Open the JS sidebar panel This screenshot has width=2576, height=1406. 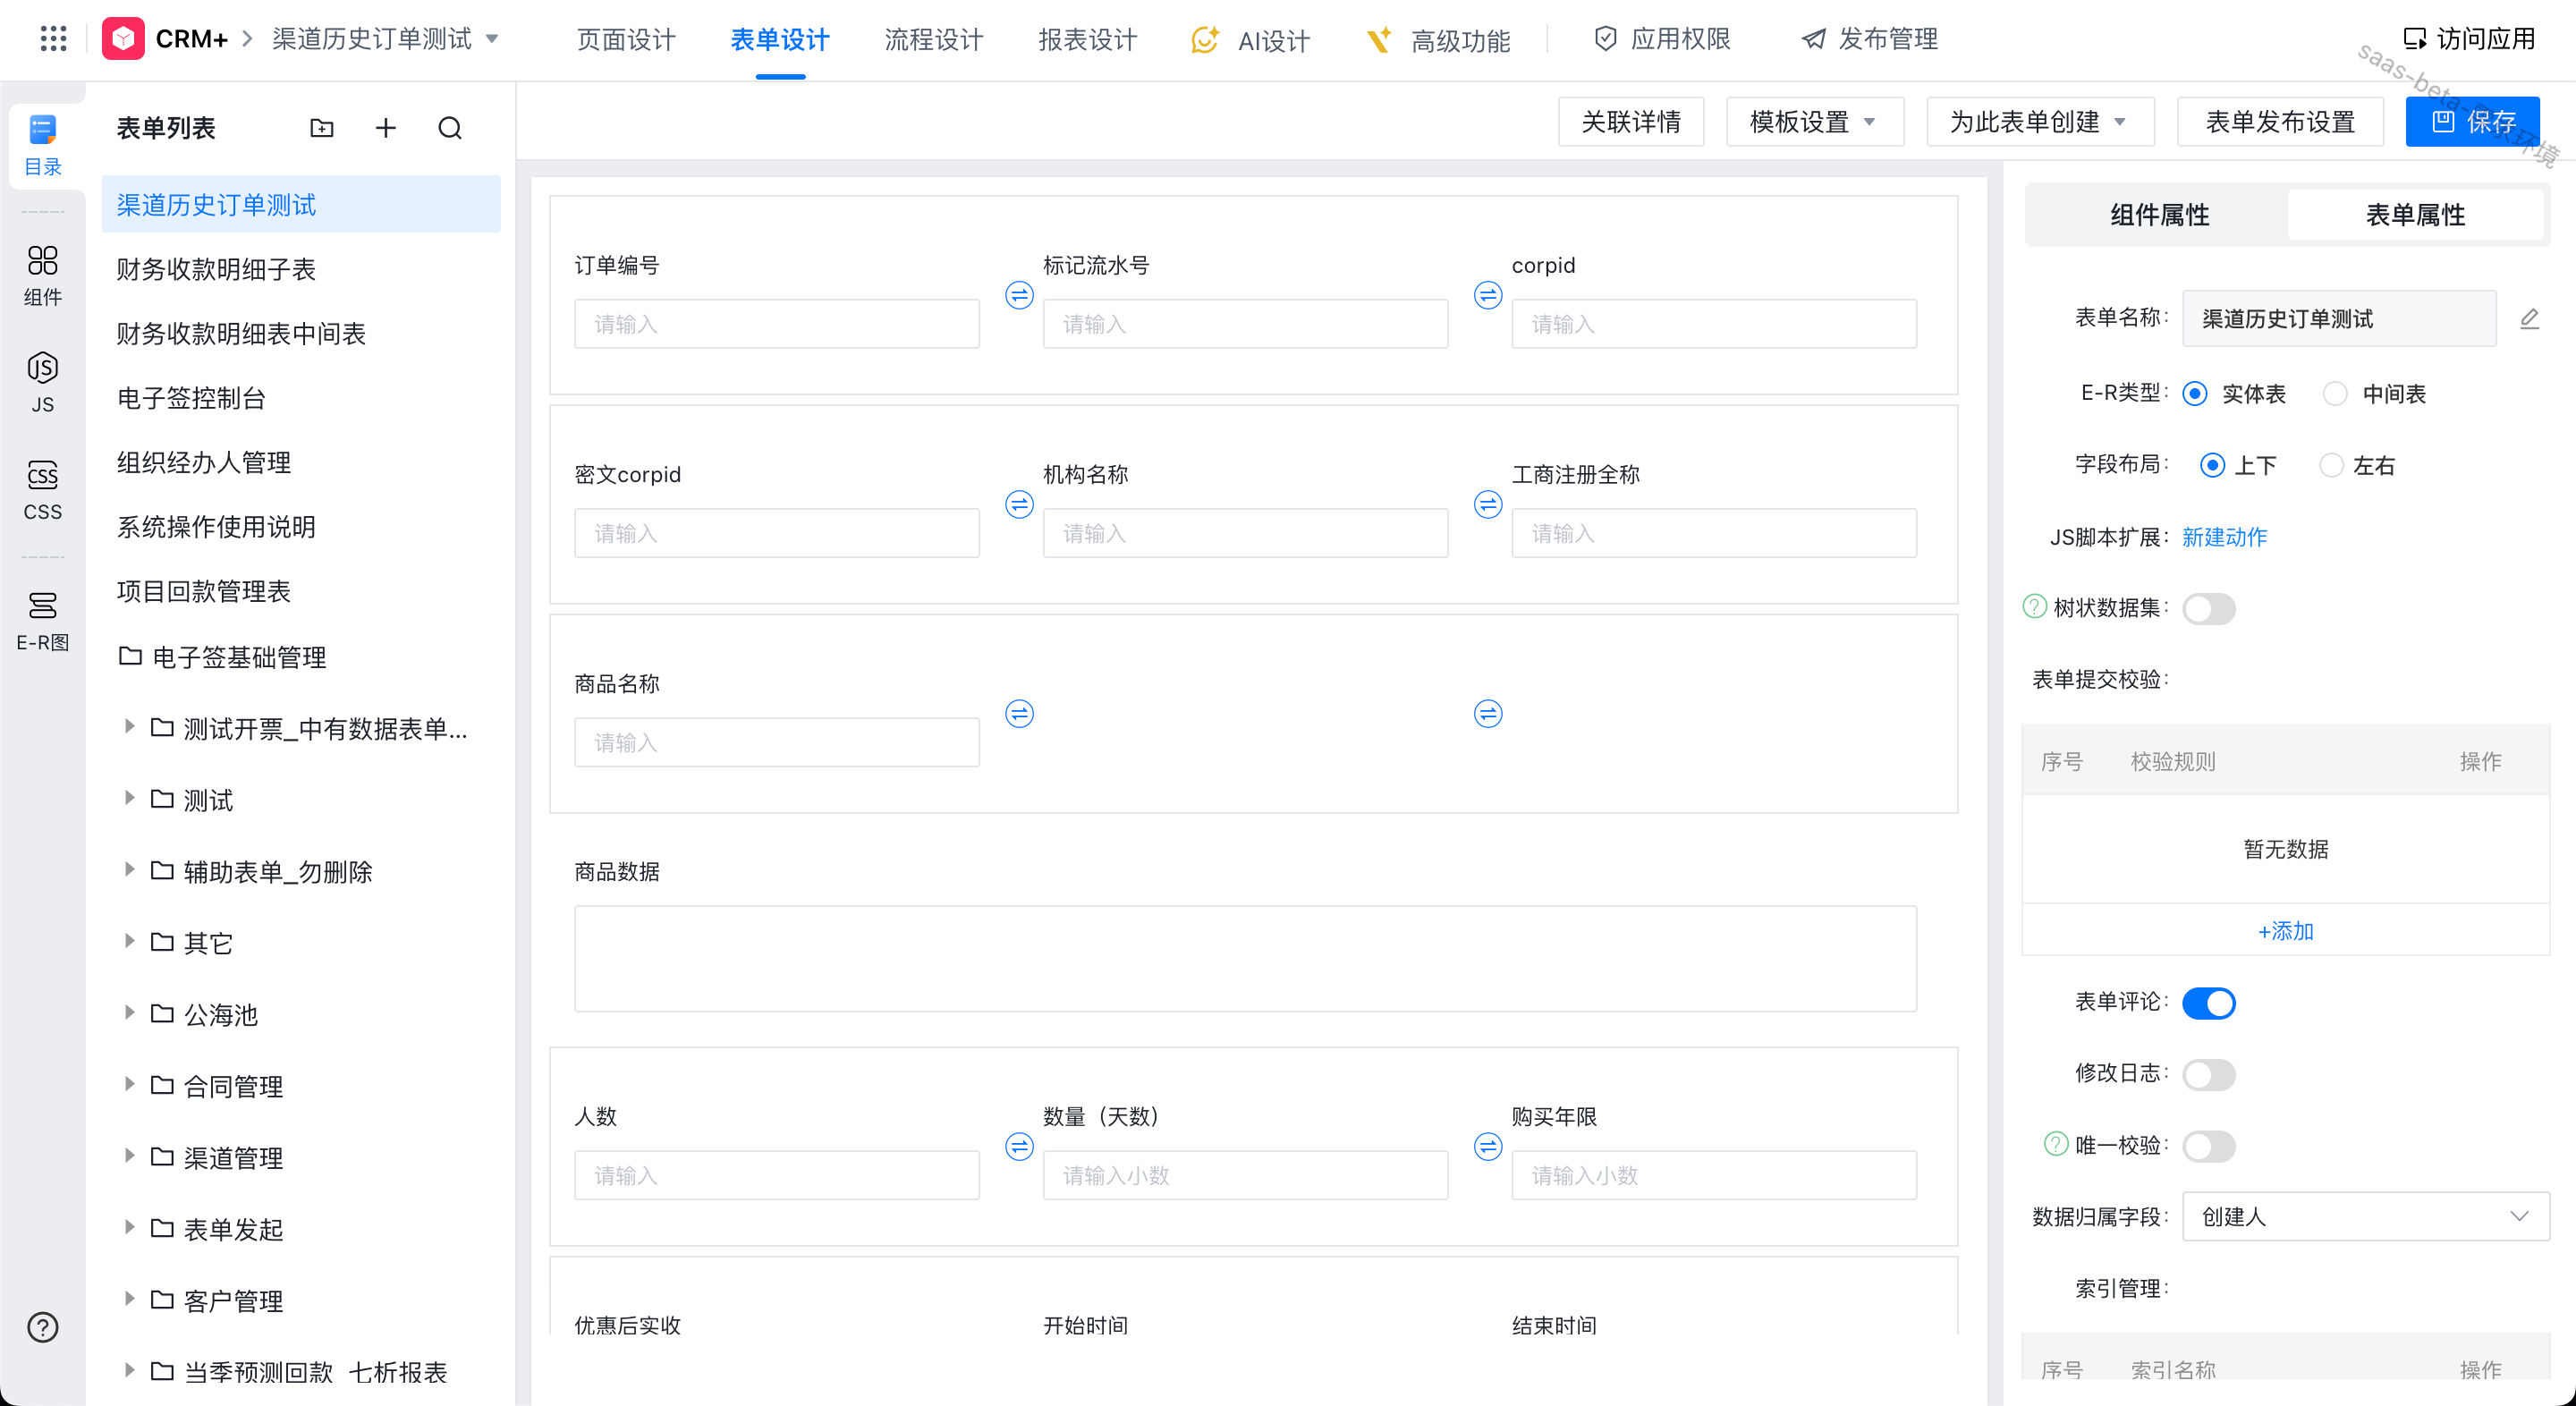pos(42,381)
